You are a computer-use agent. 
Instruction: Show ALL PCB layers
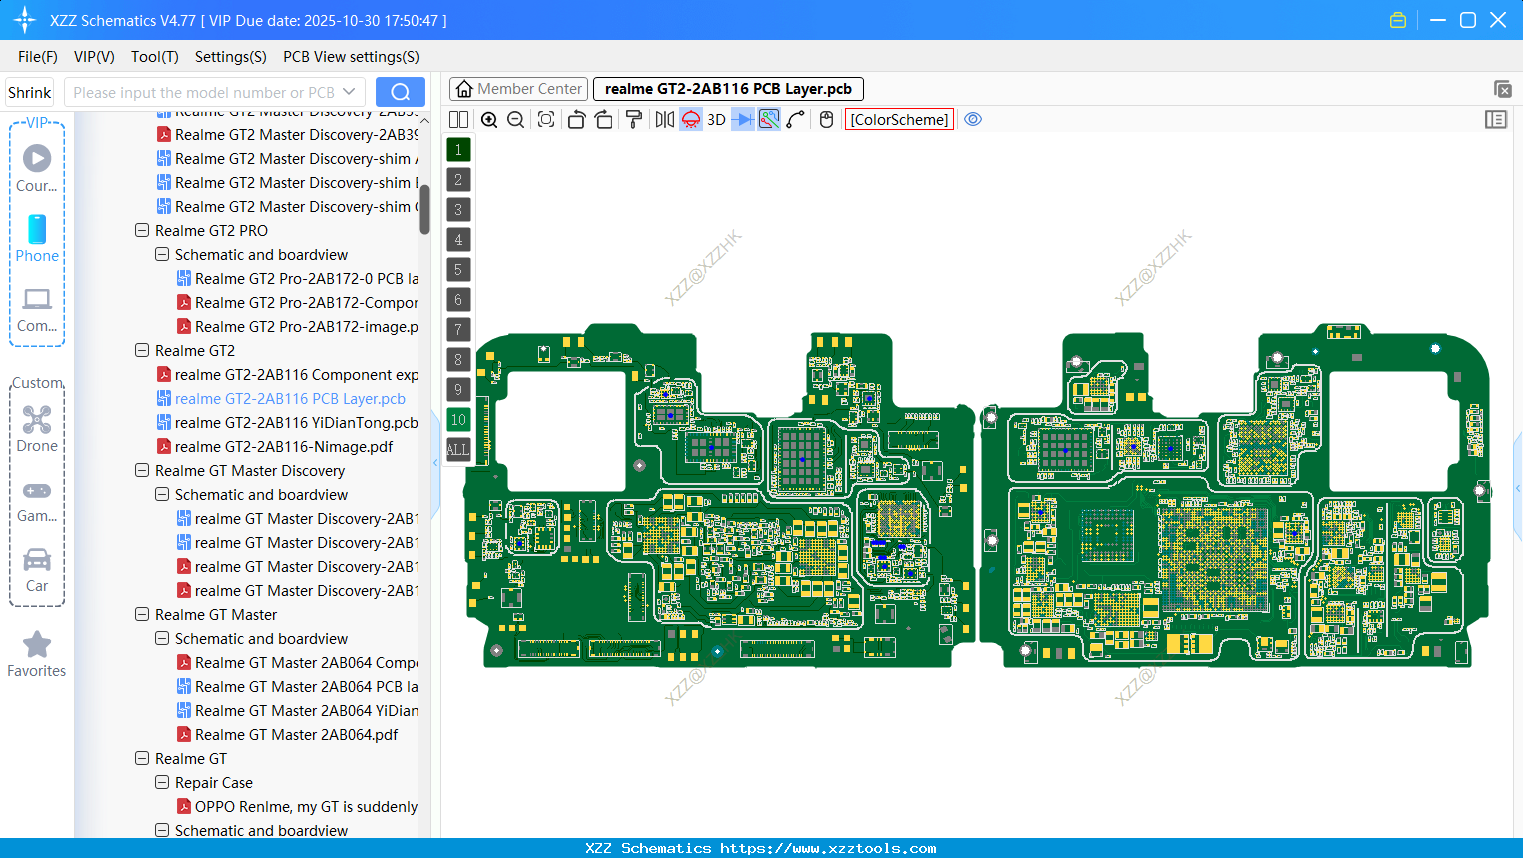point(458,450)
